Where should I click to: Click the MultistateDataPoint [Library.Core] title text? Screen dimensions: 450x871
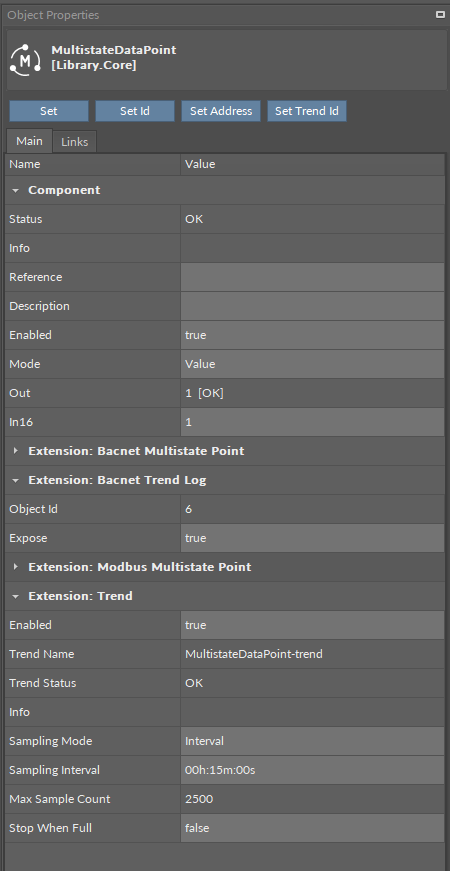click(114, 58)
